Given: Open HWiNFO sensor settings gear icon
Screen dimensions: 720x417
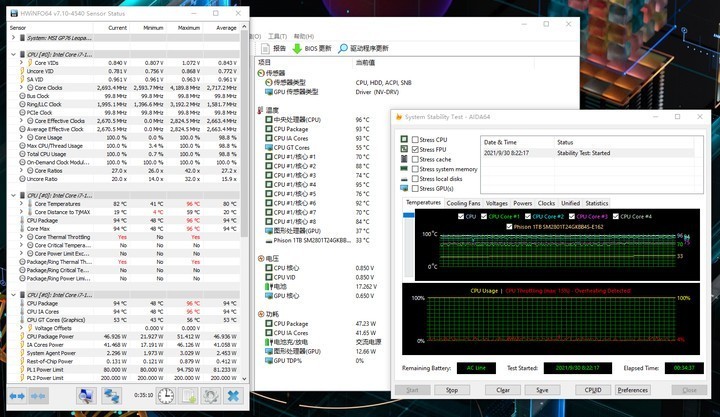Looking at the screenshot, I should tap(210, 396).
